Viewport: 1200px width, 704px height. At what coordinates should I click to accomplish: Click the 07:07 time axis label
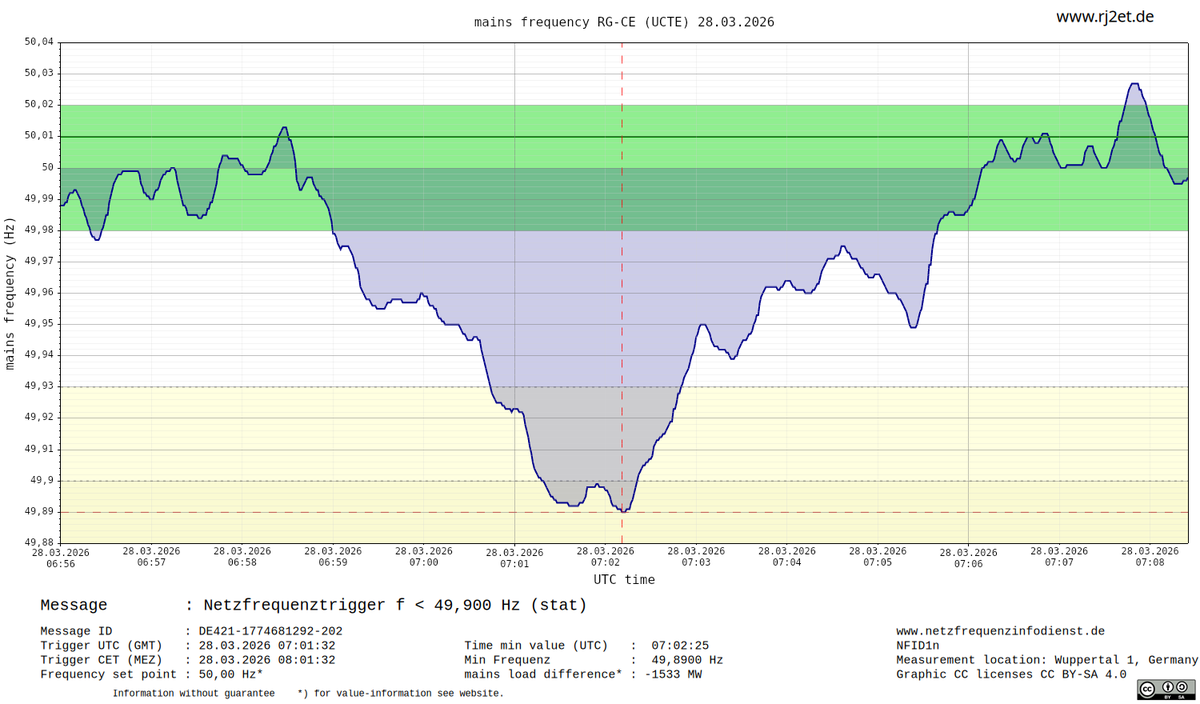[x=1059, y=557]
